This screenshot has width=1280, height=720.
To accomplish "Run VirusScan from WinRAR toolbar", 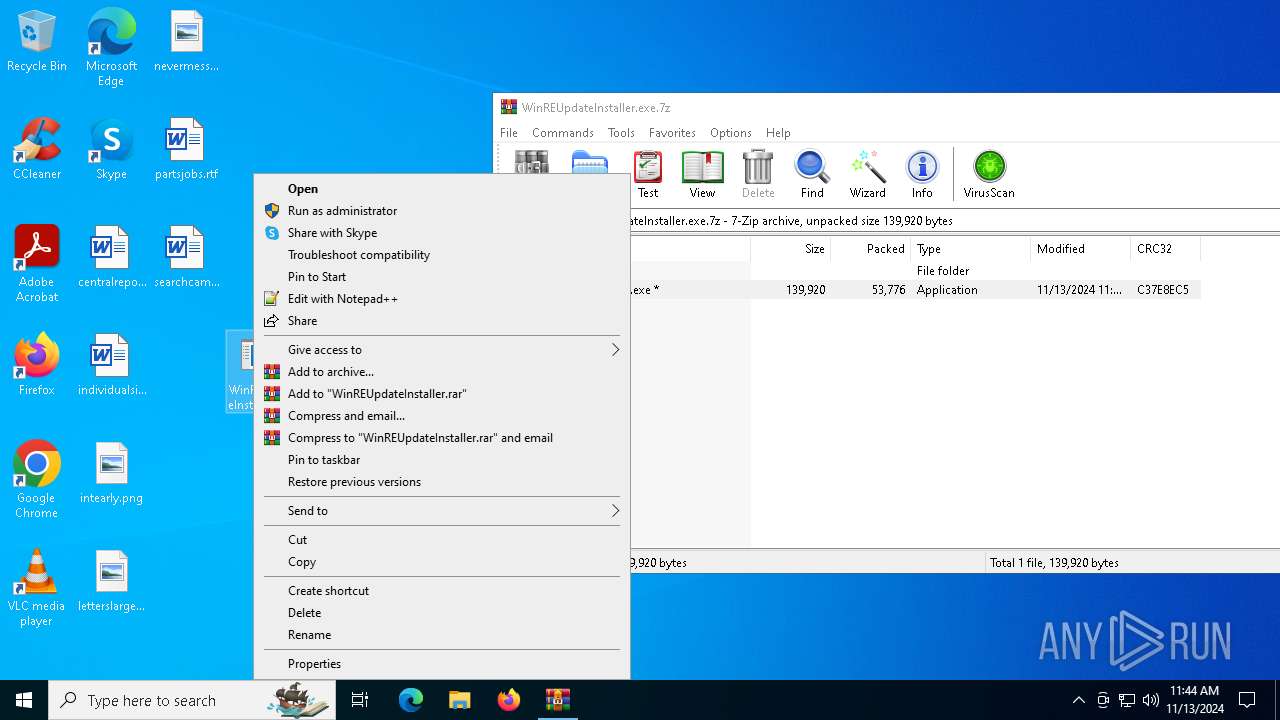I will click(989, 175).
